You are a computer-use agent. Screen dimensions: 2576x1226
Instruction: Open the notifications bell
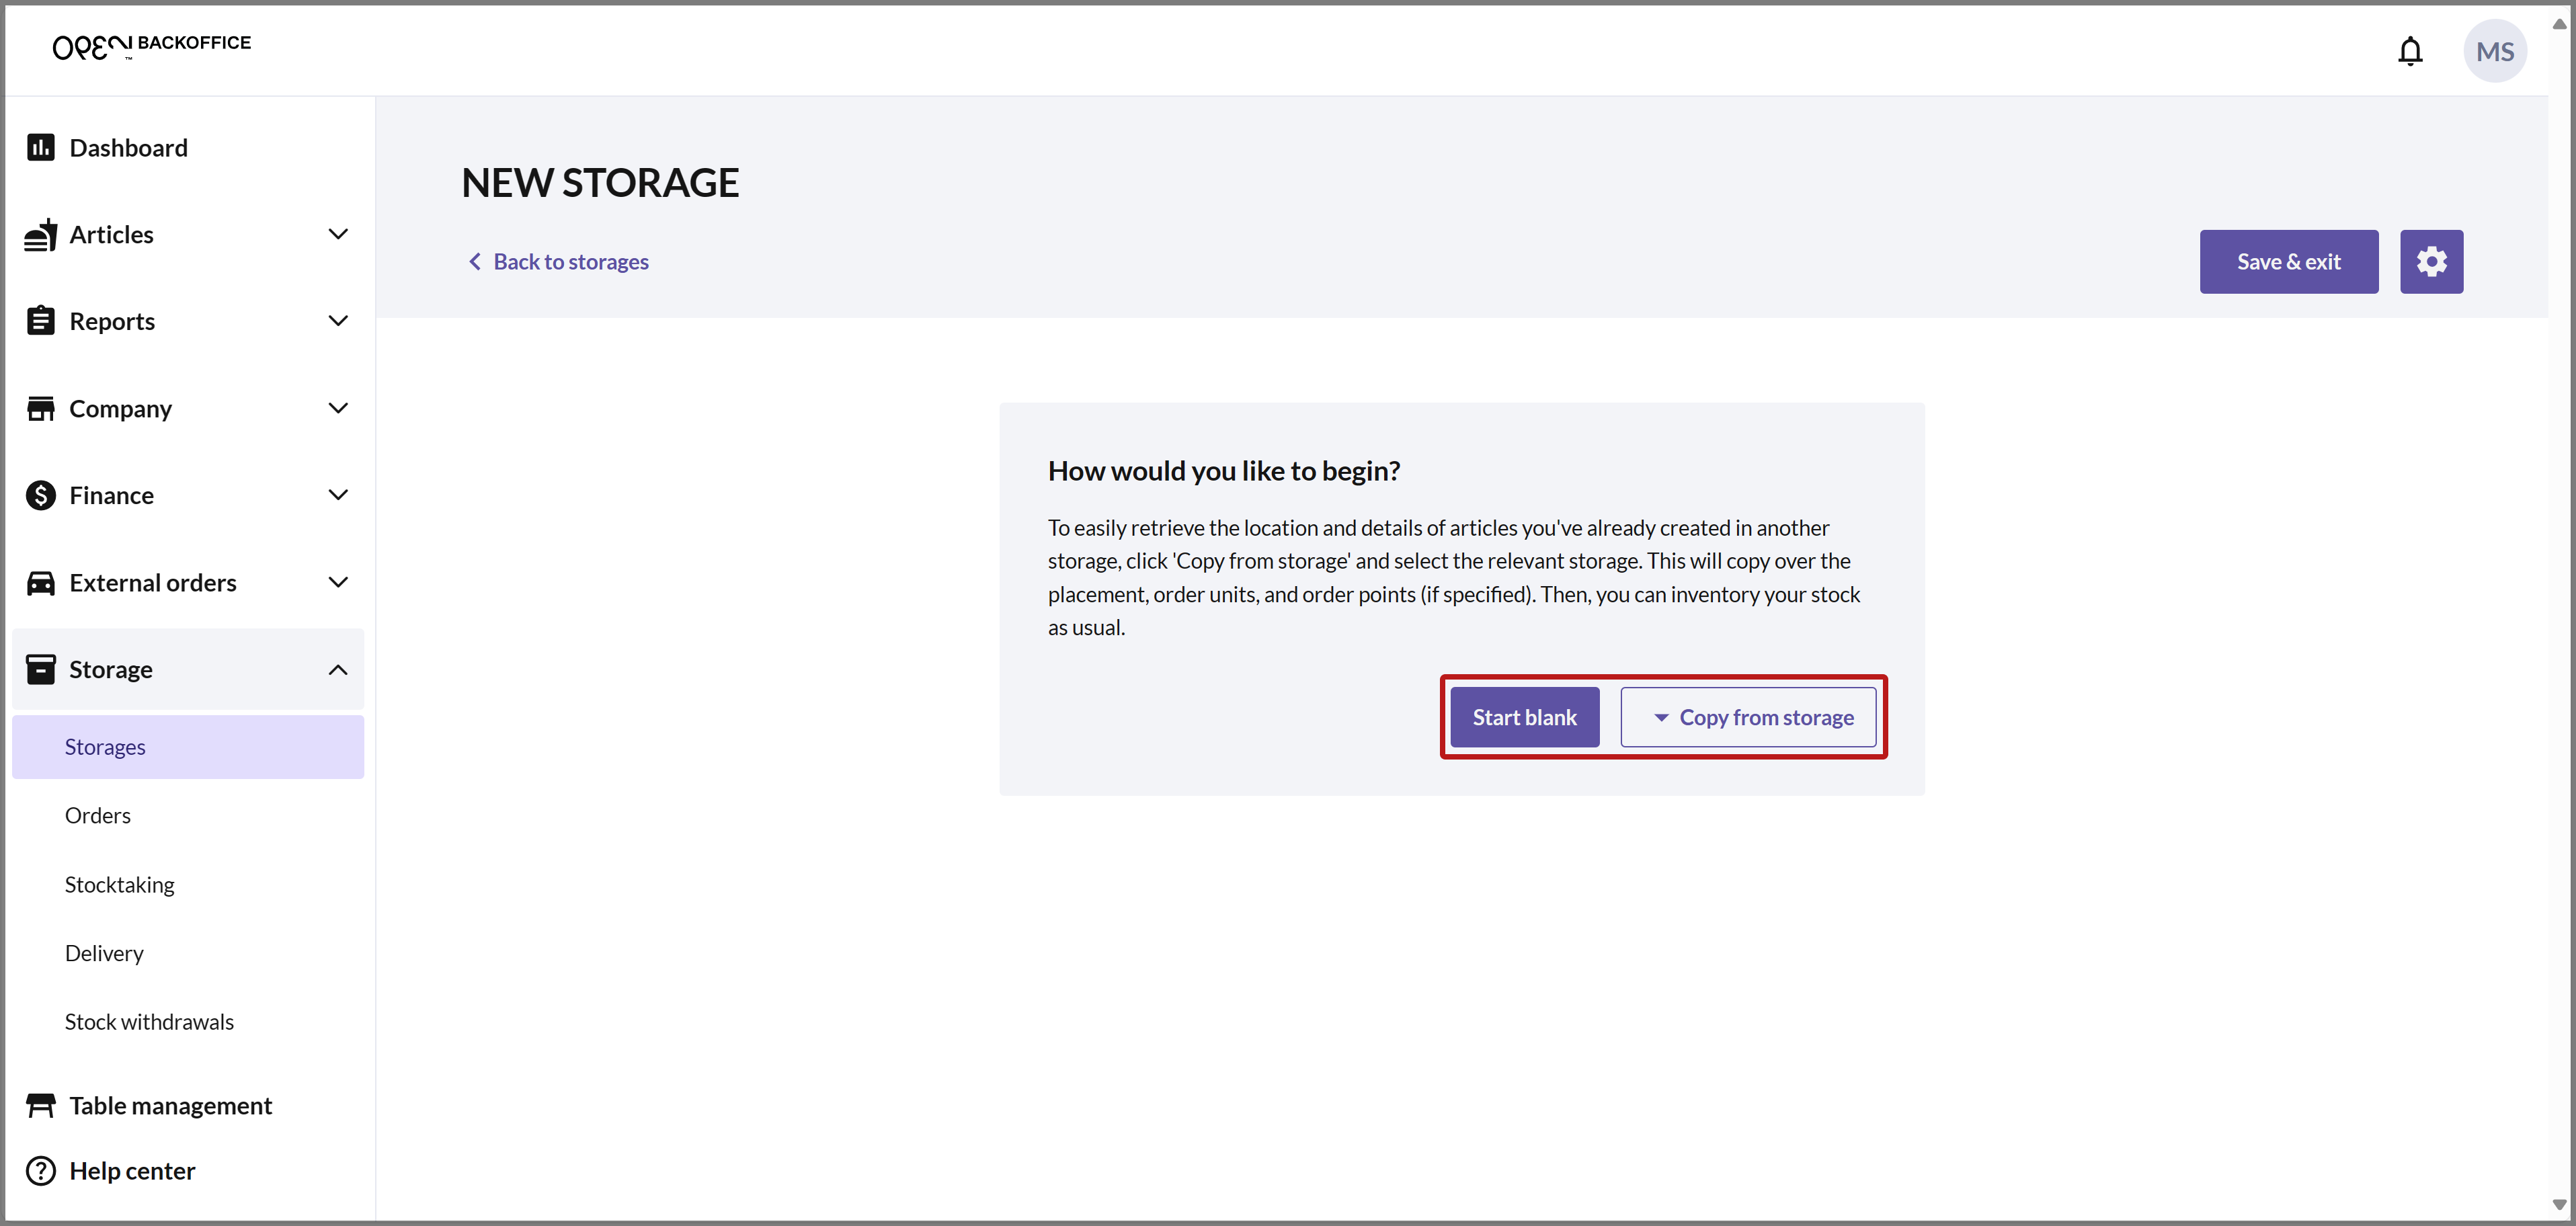point(2410,51)
